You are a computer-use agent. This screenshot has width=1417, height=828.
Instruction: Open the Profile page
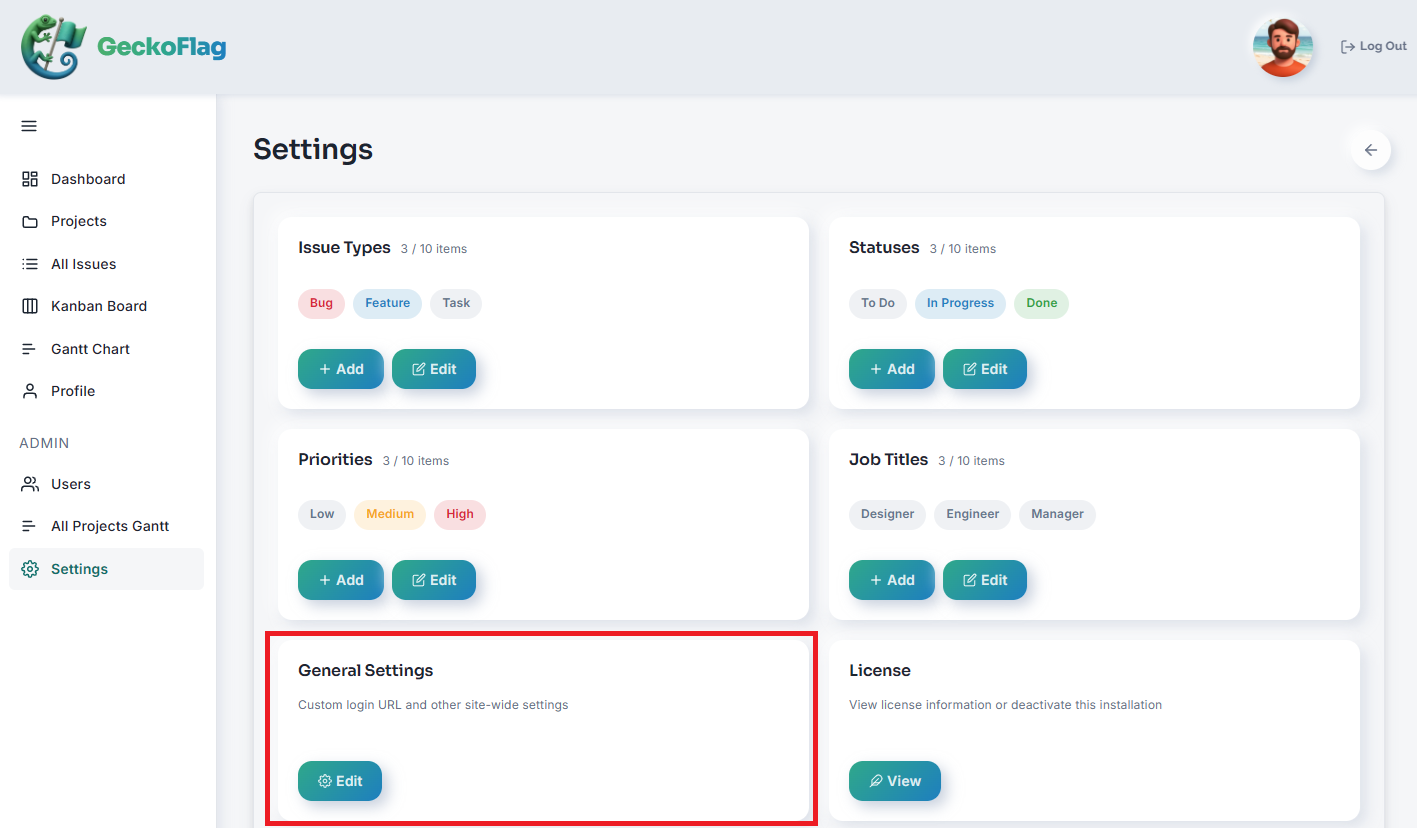click(106, 391)
